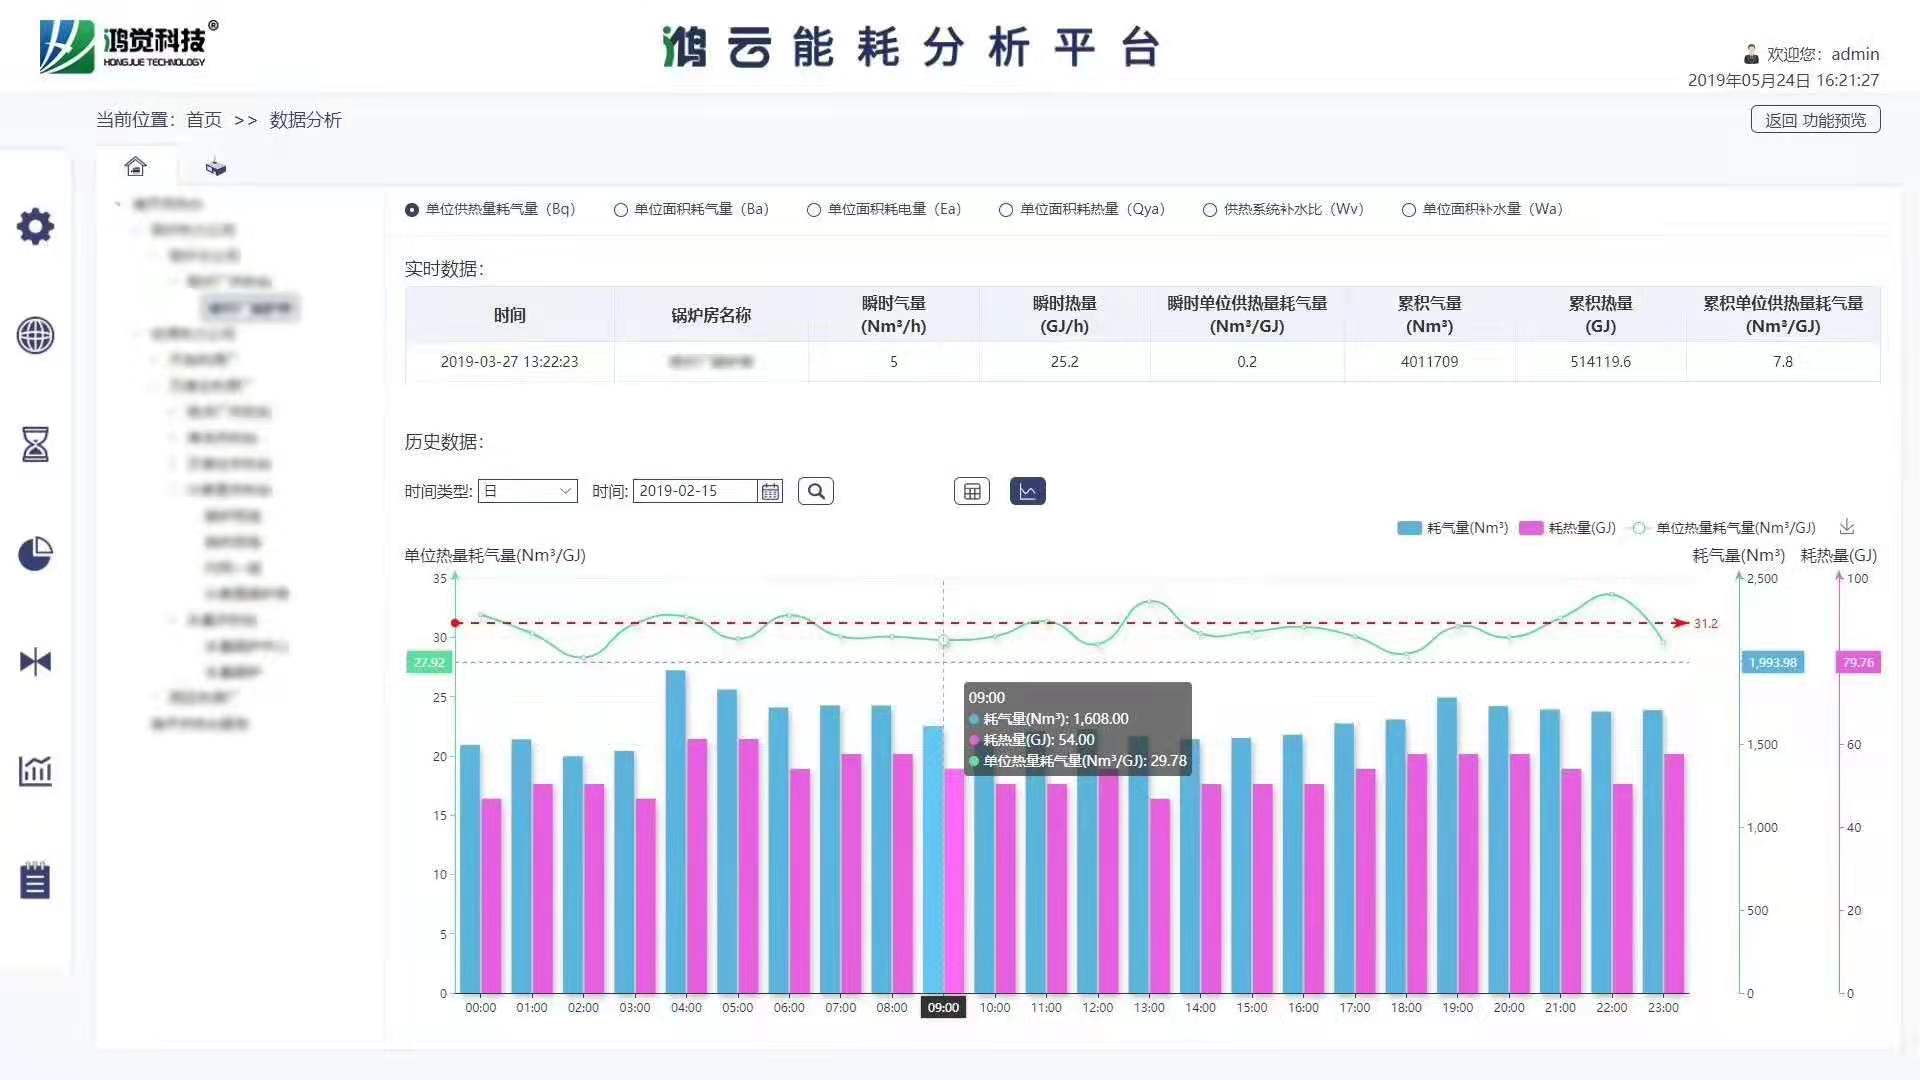This screenshot has width=1920, height=1080.
Task: Click the 4011709 cumulative gas cell
Action: [1429, 362]
